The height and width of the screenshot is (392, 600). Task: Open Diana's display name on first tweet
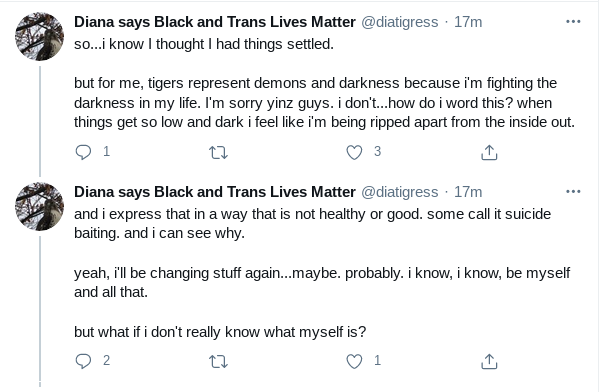pos(215,22)
